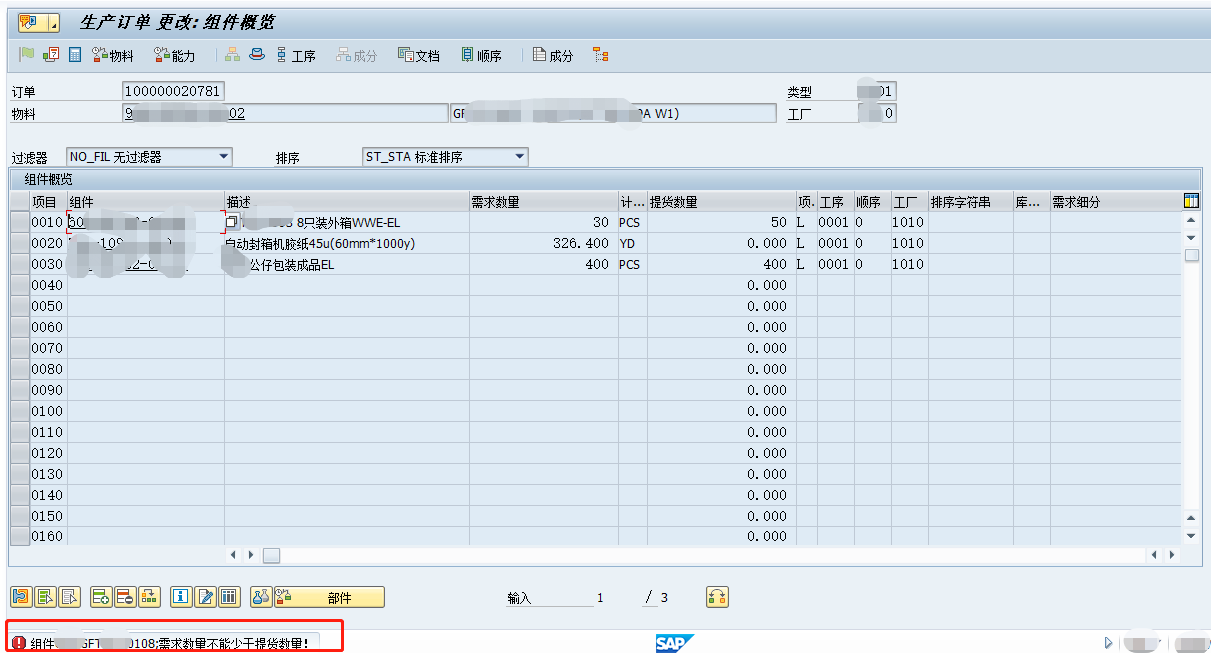Click the insert row icon with green plus
This screenshot has width=1211, height=653.
click(100, 597)
